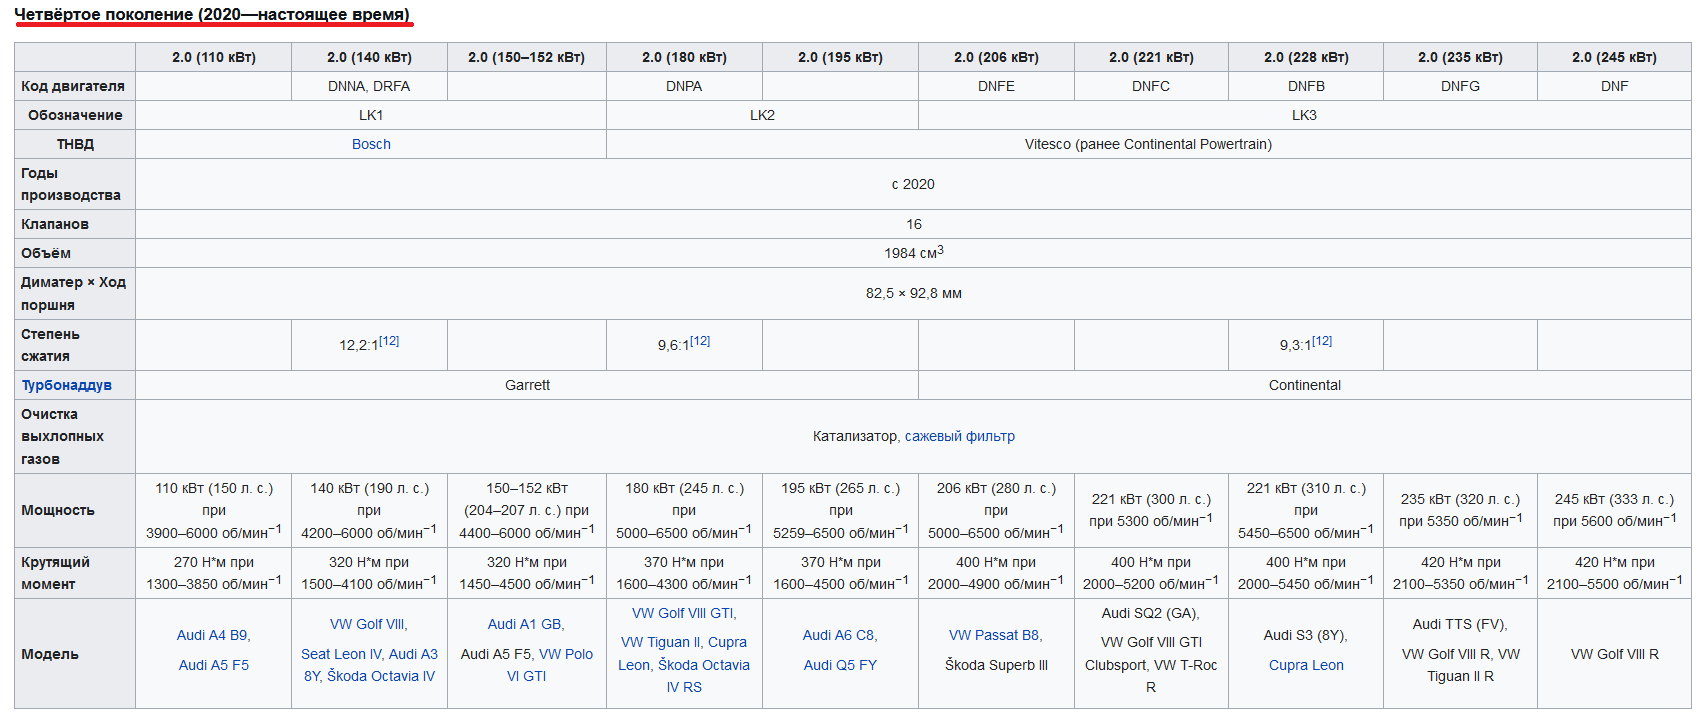The height and width of the screenshot is (724, 1701).
Task: Select engine code cell DNPA
Action: coord(684,86)
